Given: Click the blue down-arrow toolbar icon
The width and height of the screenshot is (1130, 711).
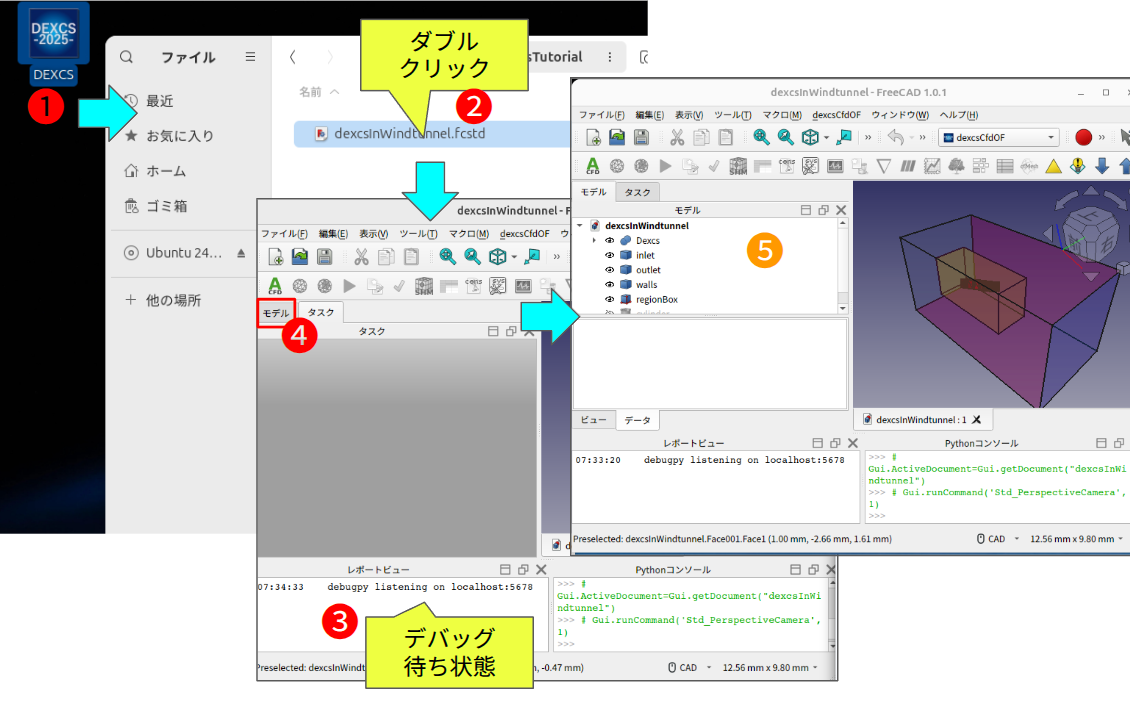Looking at the screenshot, I should [x=1102, y=166].
